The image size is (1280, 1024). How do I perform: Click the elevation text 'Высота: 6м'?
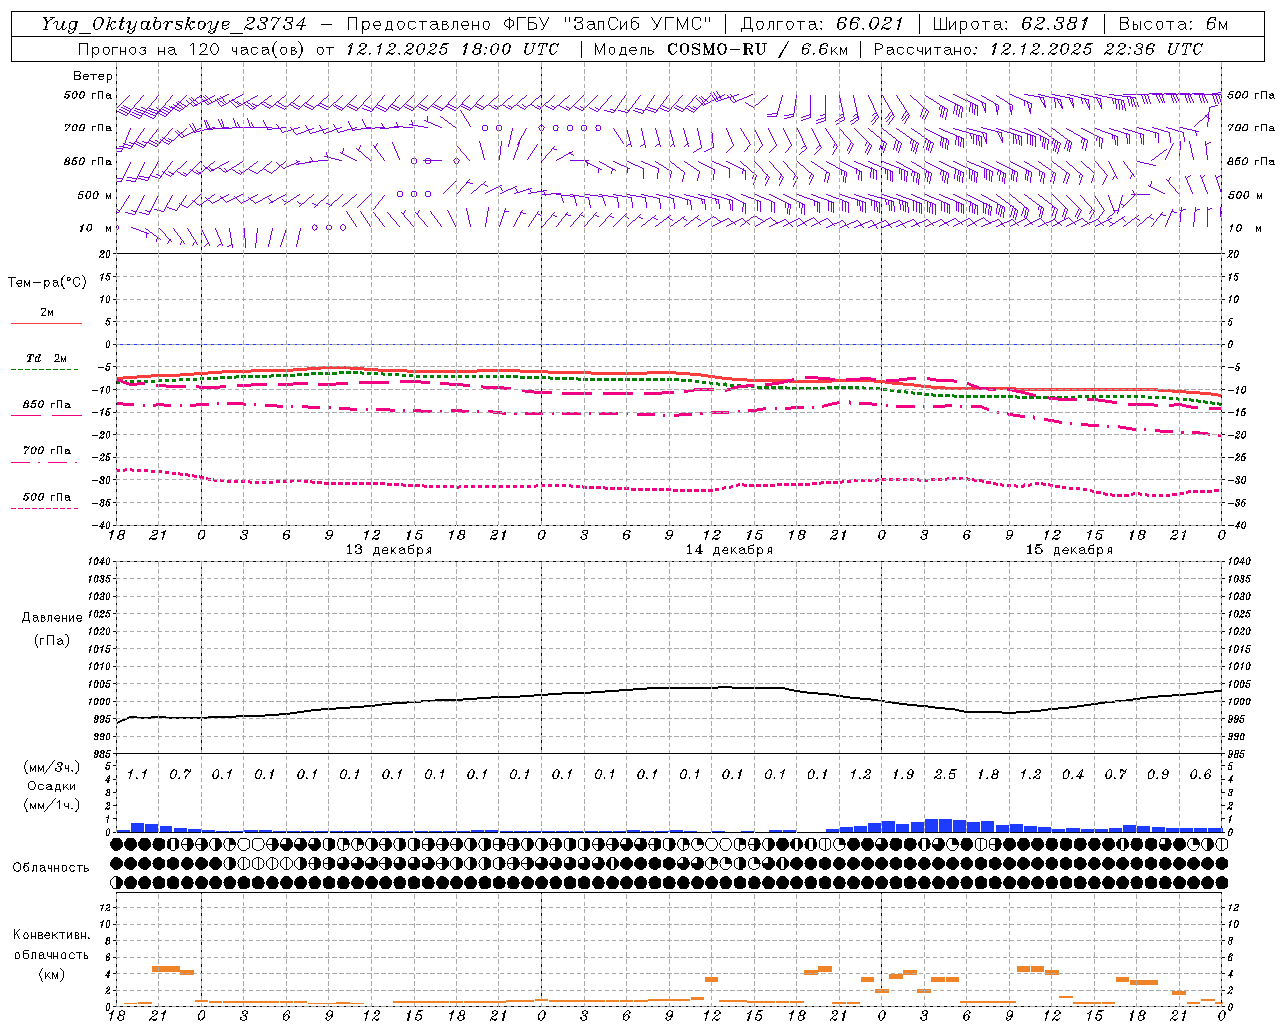click(1172, 24)
